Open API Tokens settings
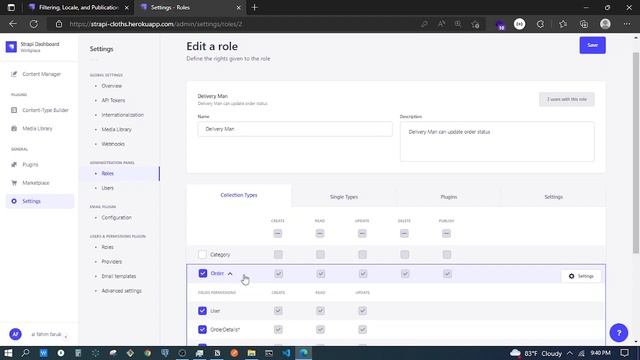 click(113, 100)
